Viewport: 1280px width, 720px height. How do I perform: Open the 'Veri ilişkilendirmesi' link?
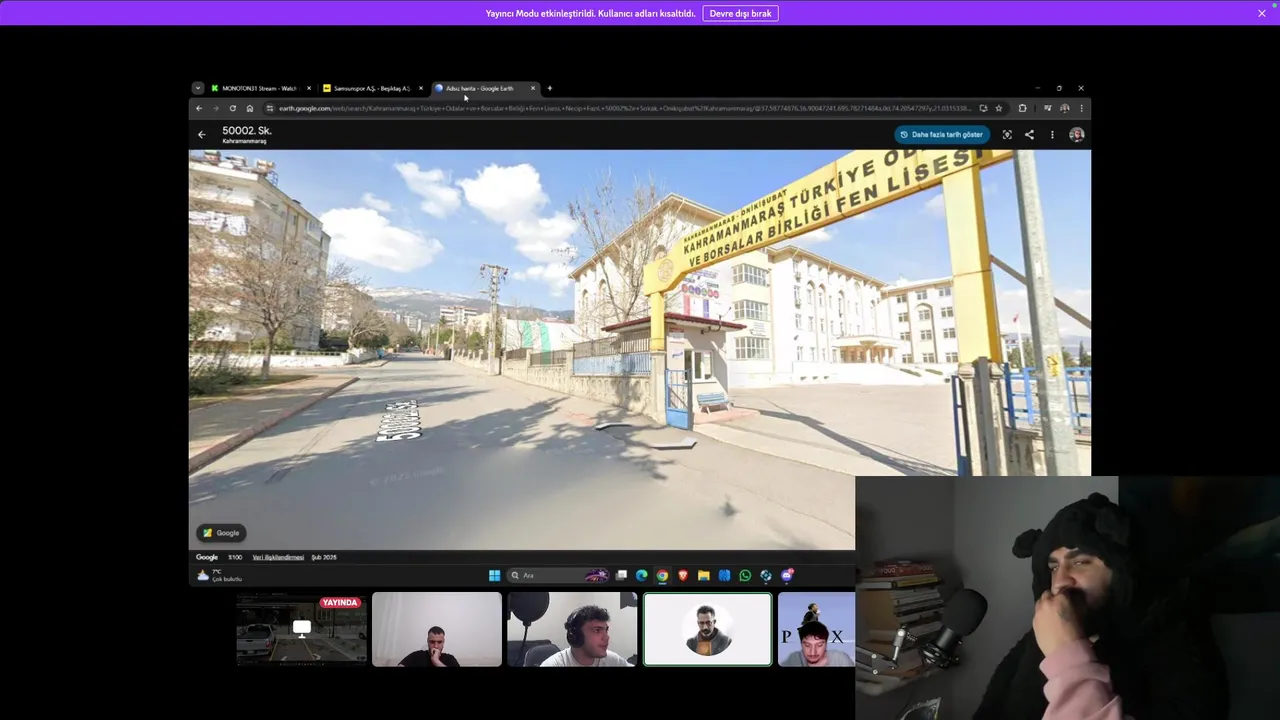click(x=278, y=557)
